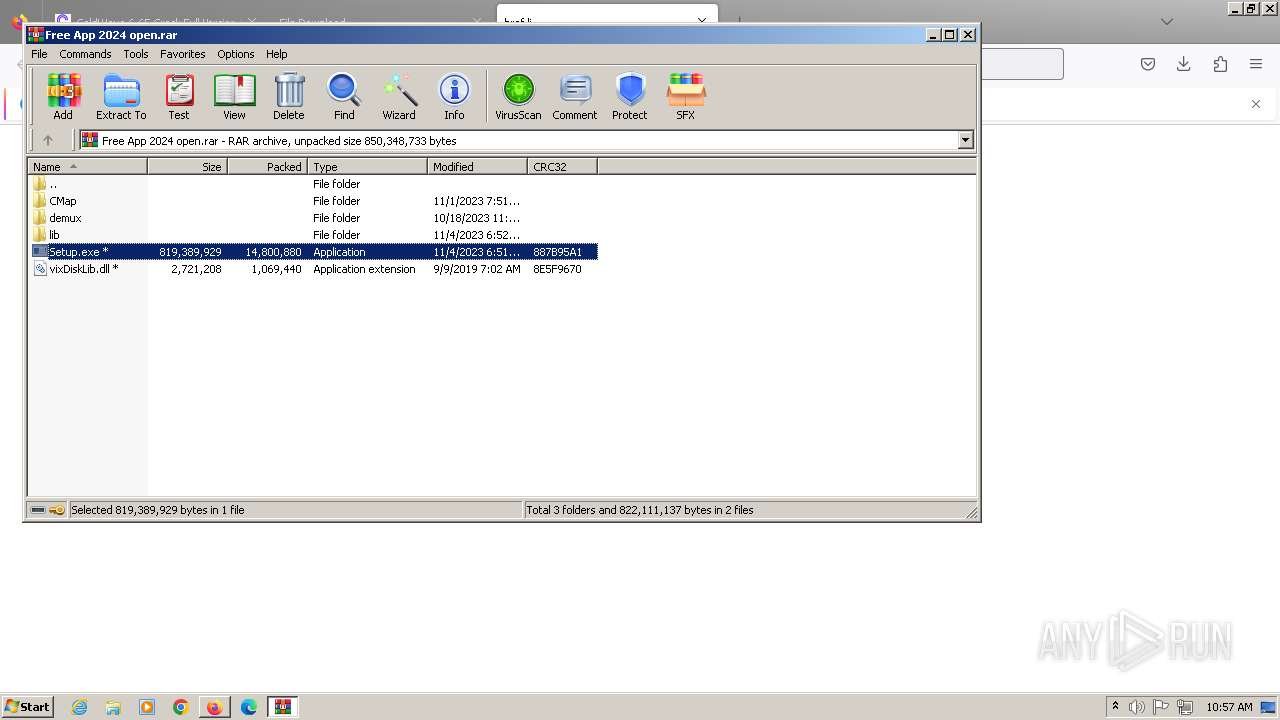Open the Find tool
Viewport: 1280px width, 720px height.
pyautogui.click(x=344, y=97)
